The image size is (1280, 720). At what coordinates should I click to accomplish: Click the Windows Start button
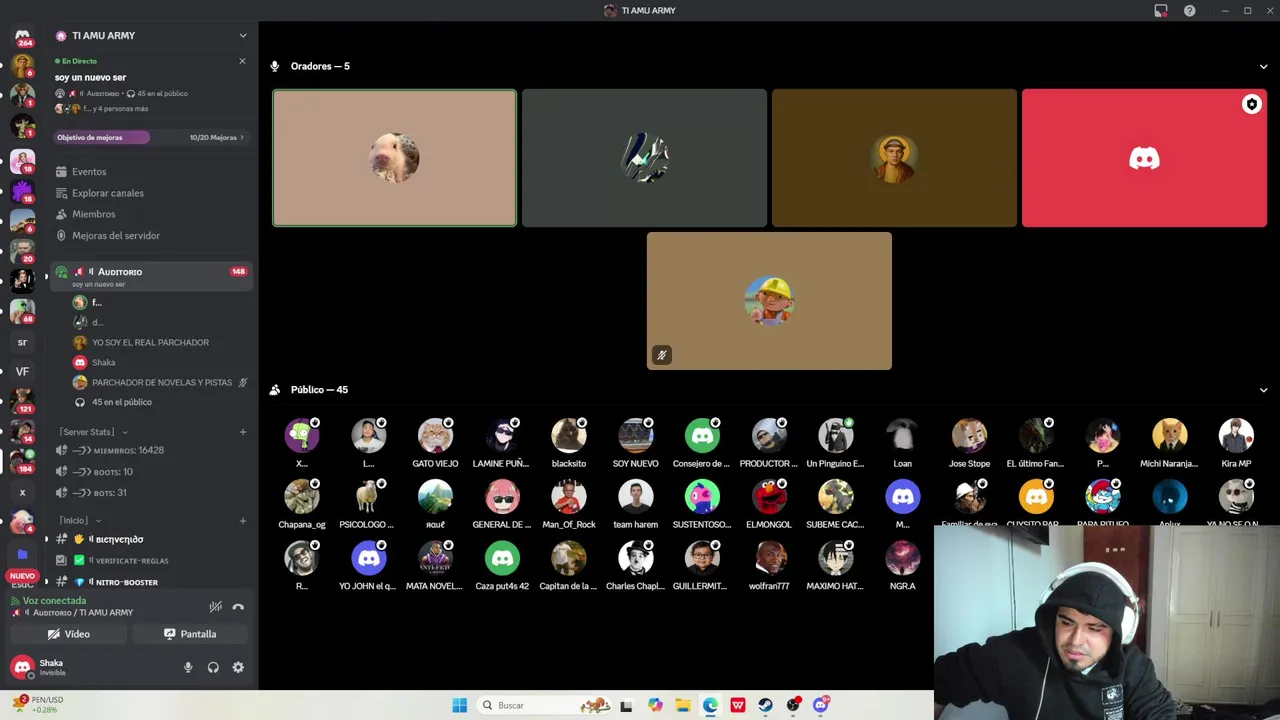click(459, 705)
